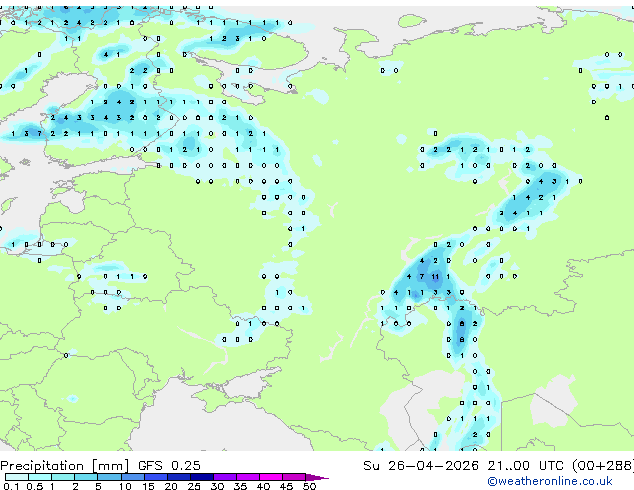Viewport: 634px width, 490px height.
Task: Click the '0.1' legend scale label
Action: coord(11,486)
